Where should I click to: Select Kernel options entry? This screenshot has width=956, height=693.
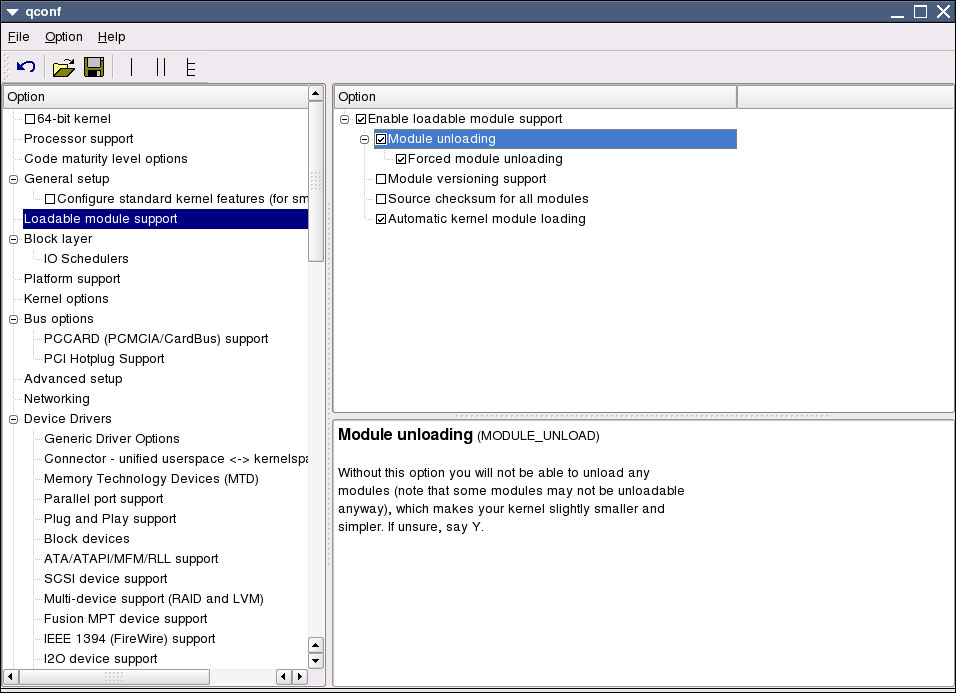[66, 299]
